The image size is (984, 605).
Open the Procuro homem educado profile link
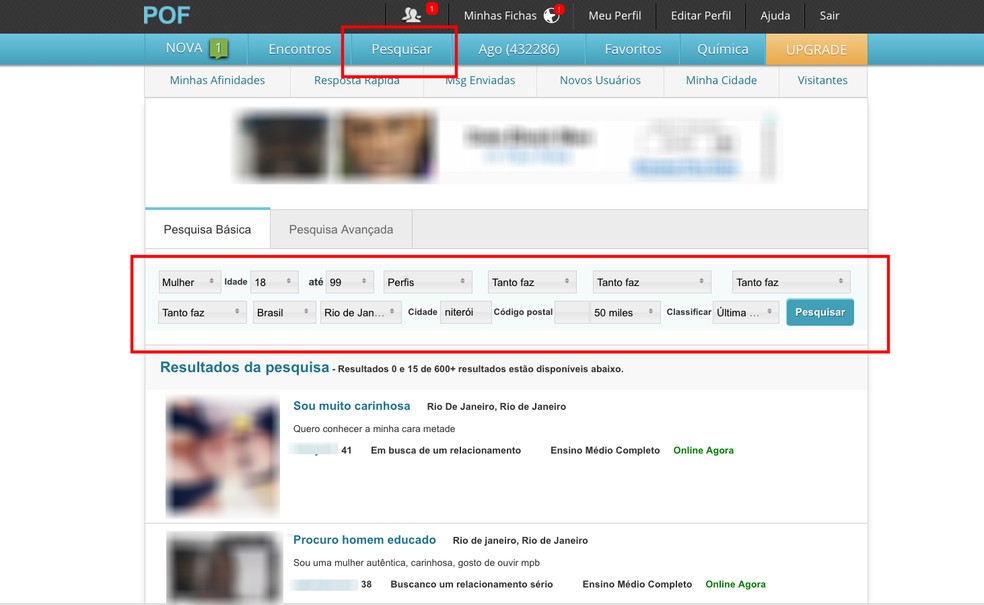(x=364, y=540)
